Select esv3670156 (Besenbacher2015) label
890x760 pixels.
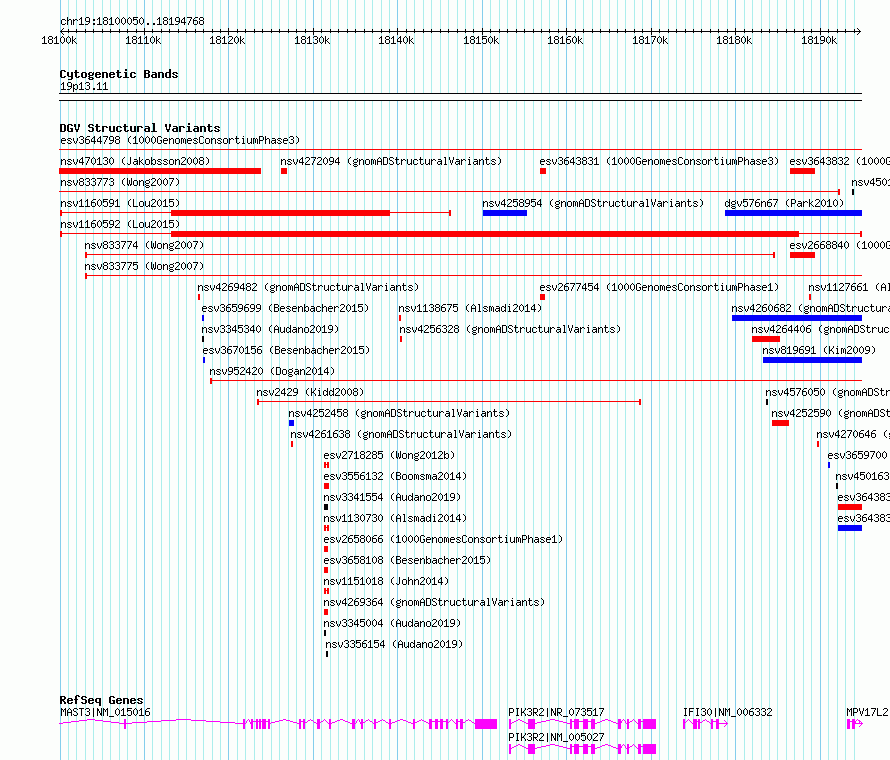click(286, 350)
